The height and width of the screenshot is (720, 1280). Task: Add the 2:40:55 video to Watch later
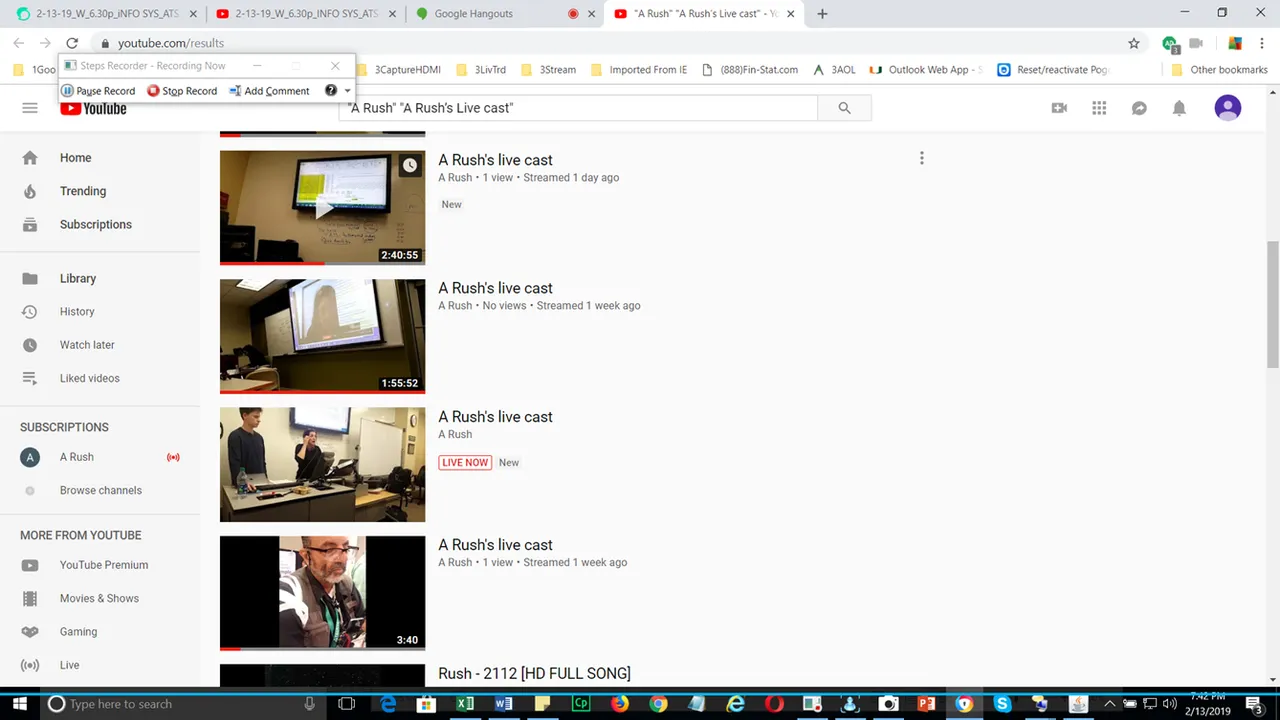(410, 165)
